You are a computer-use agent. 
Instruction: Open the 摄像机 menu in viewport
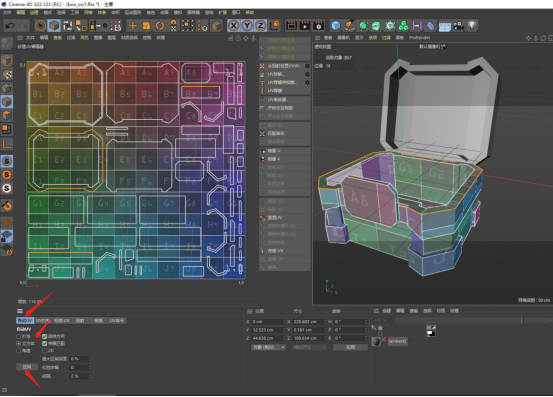343,38
